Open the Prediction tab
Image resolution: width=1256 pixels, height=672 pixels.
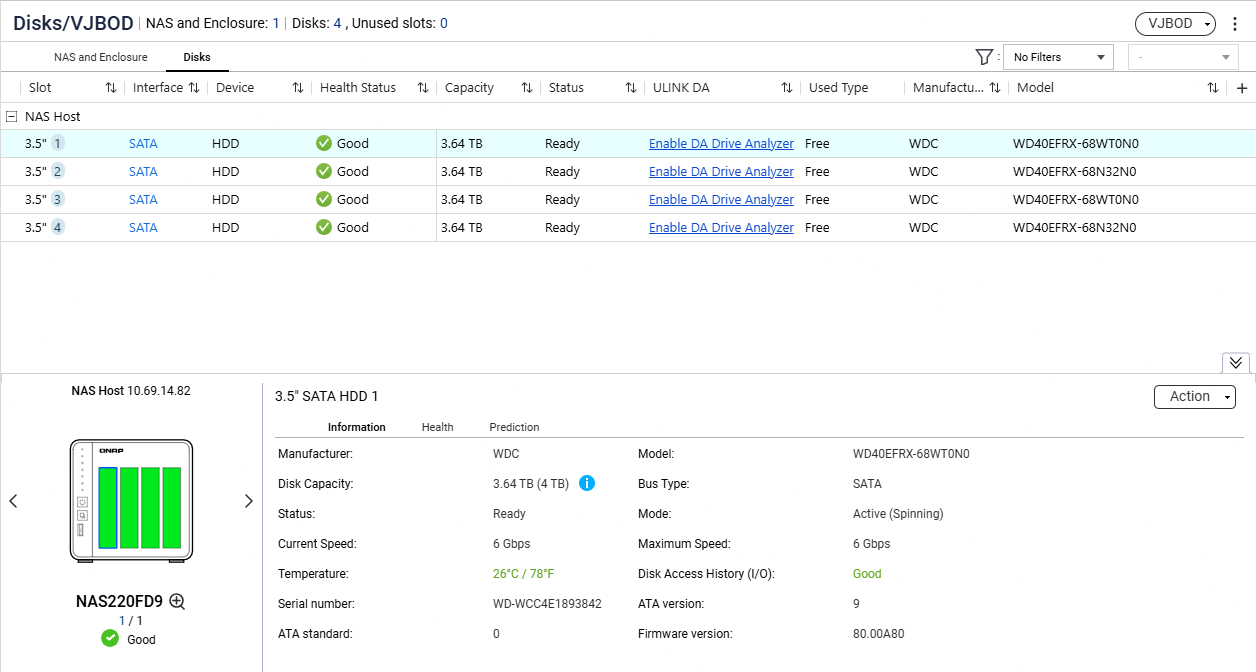coord(514,427)
